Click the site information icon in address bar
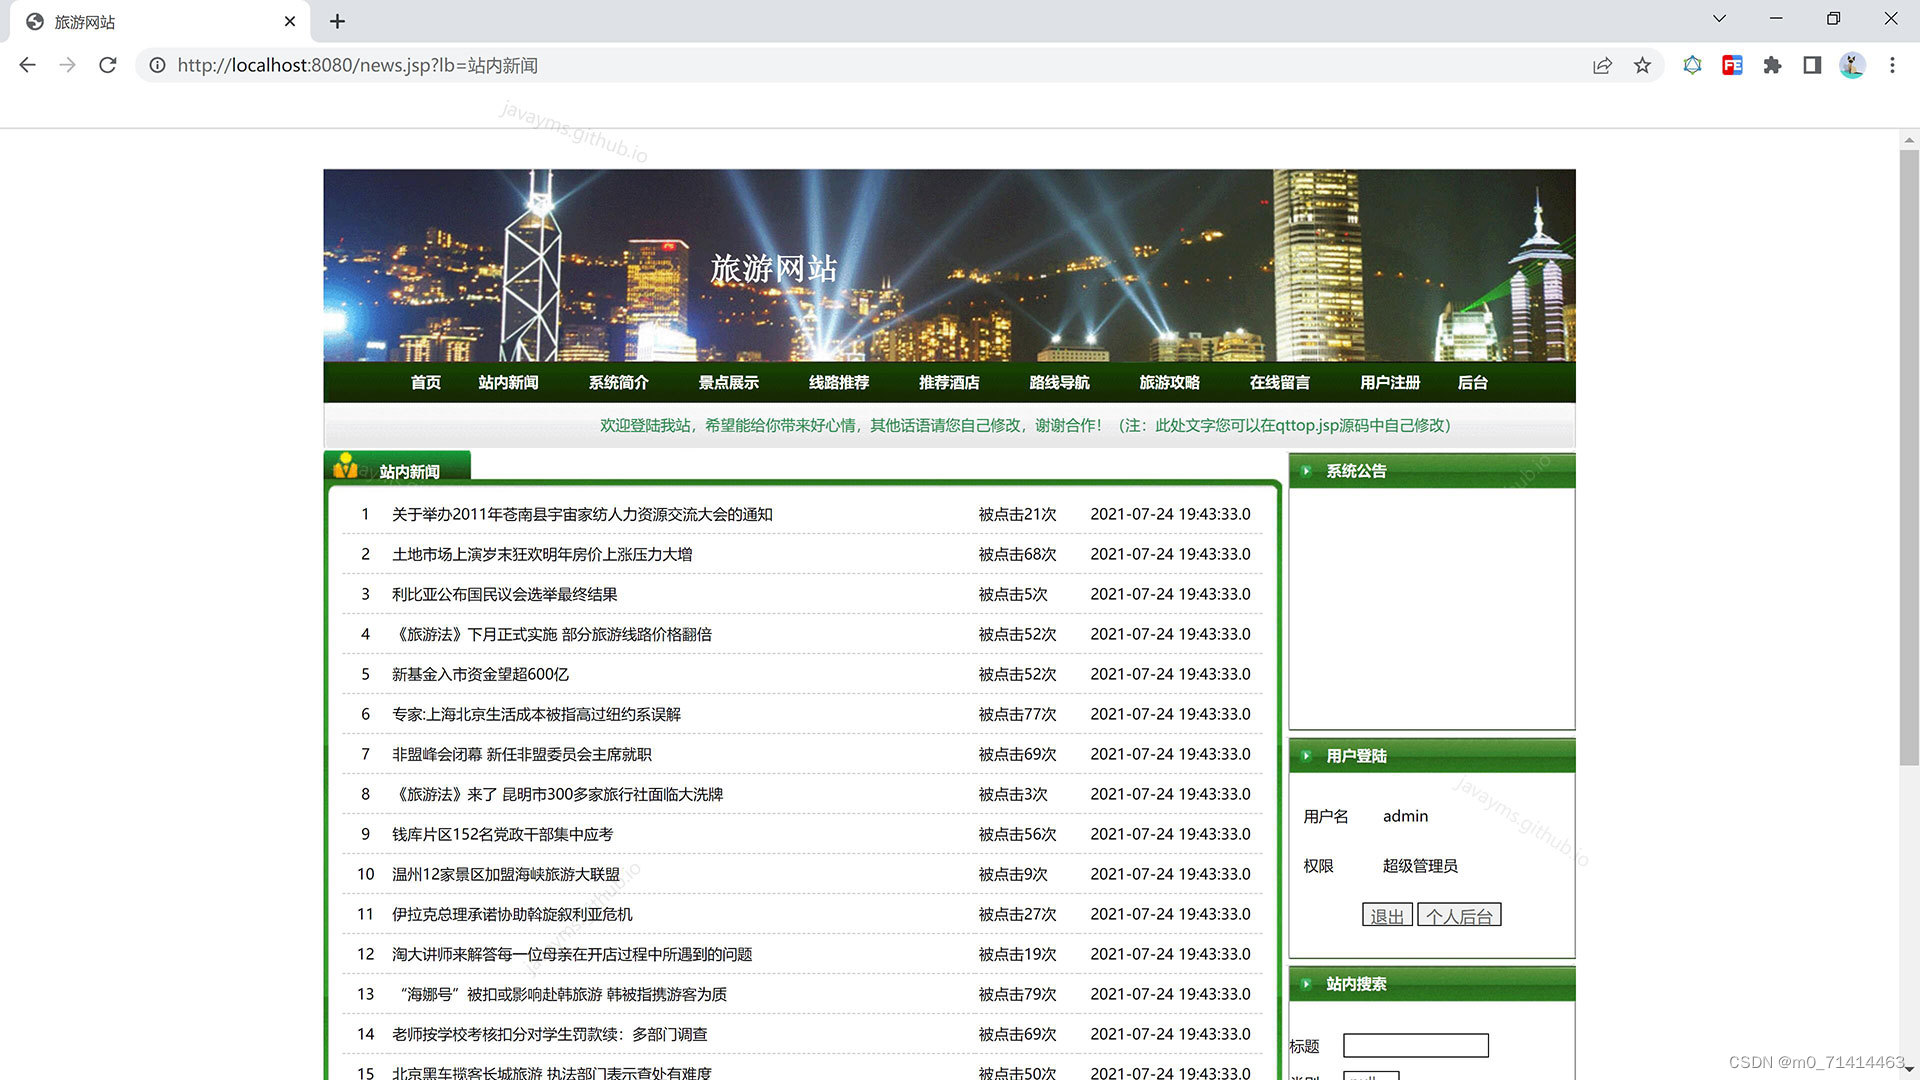 point(157,65)
